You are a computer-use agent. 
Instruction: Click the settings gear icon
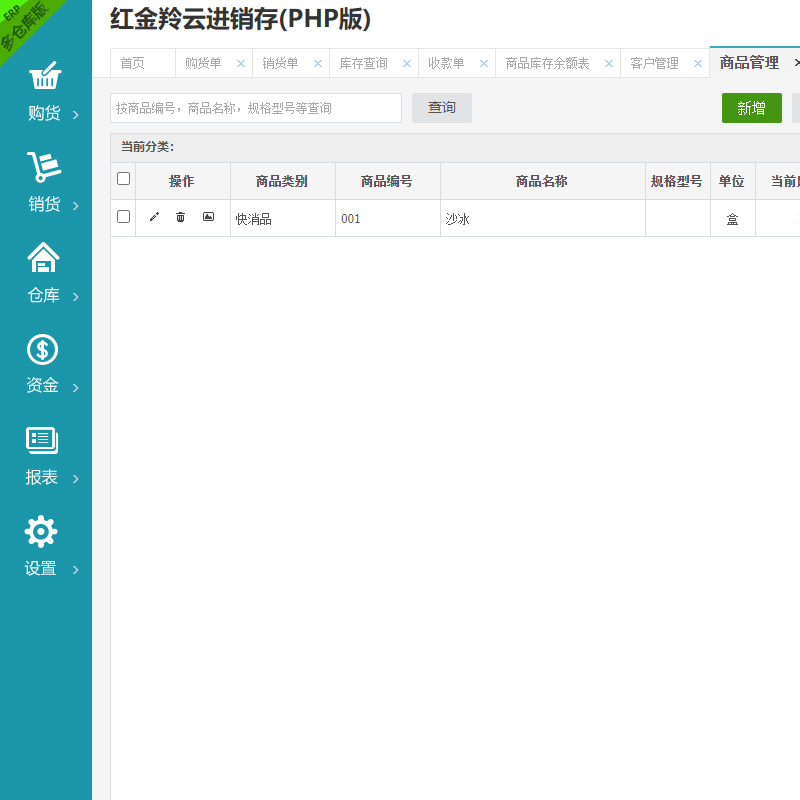(x=41, y=531)
